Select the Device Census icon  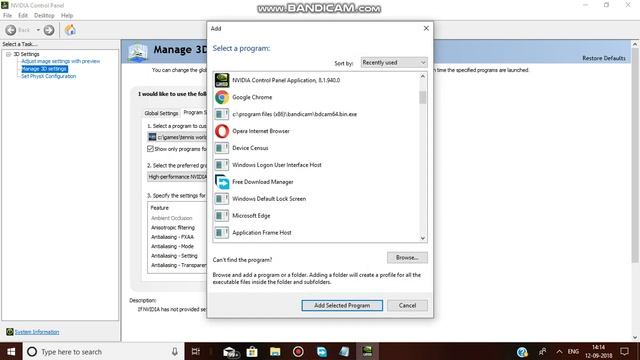pos(222,148)
